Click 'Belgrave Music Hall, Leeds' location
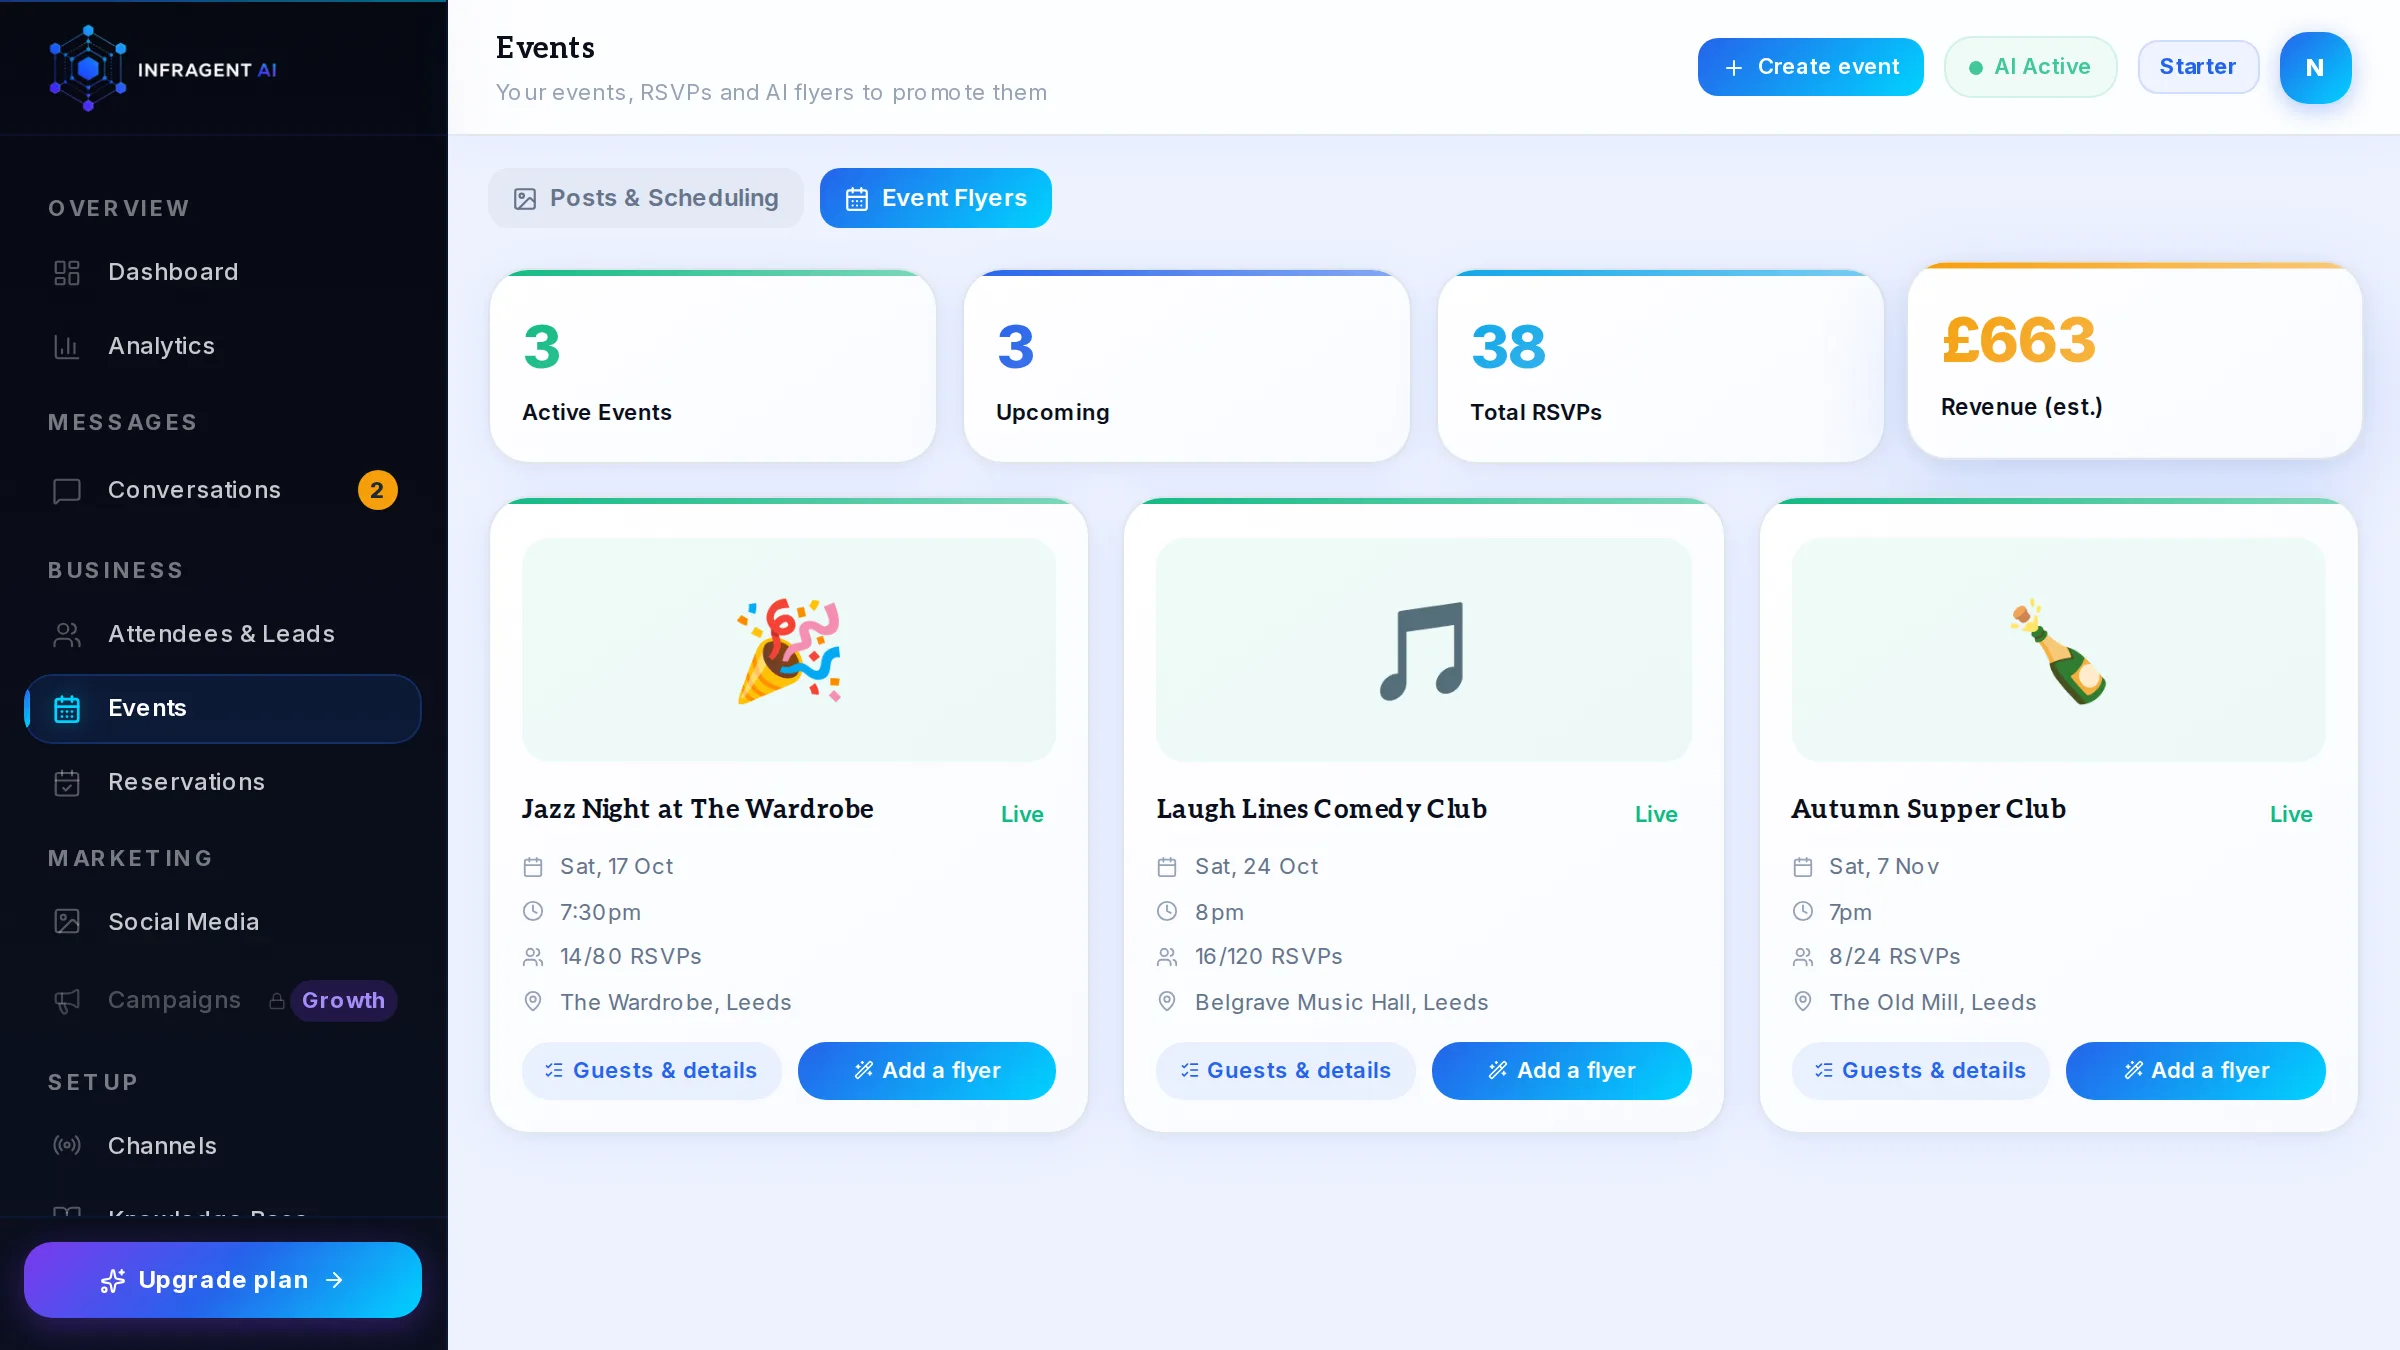Image resolution: width=2400 pixels, height=1350 pixels. click(x=1342, y=1002)
